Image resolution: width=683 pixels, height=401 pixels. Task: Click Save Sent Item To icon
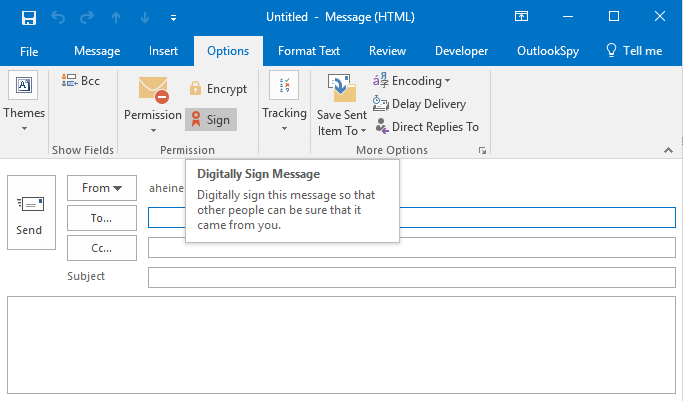click(342, 91)
